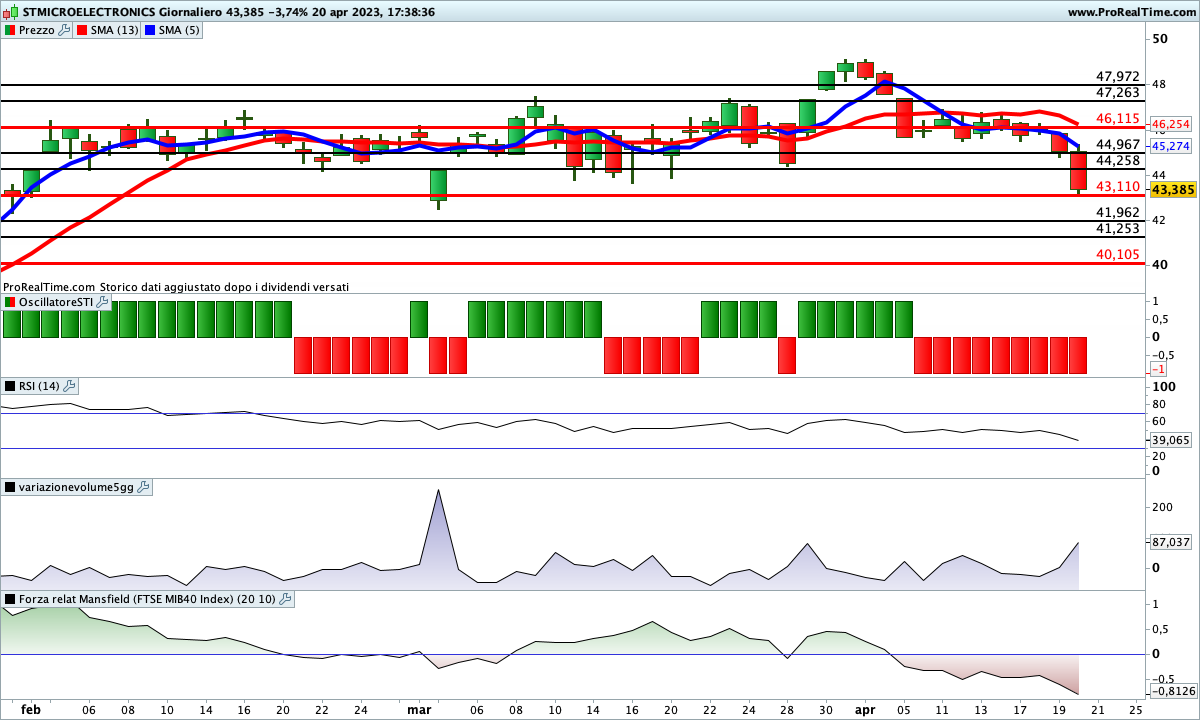Click the 100 RSI axis label
Viewport: 1200px width, 720px height.
(x=1163, y=387)
